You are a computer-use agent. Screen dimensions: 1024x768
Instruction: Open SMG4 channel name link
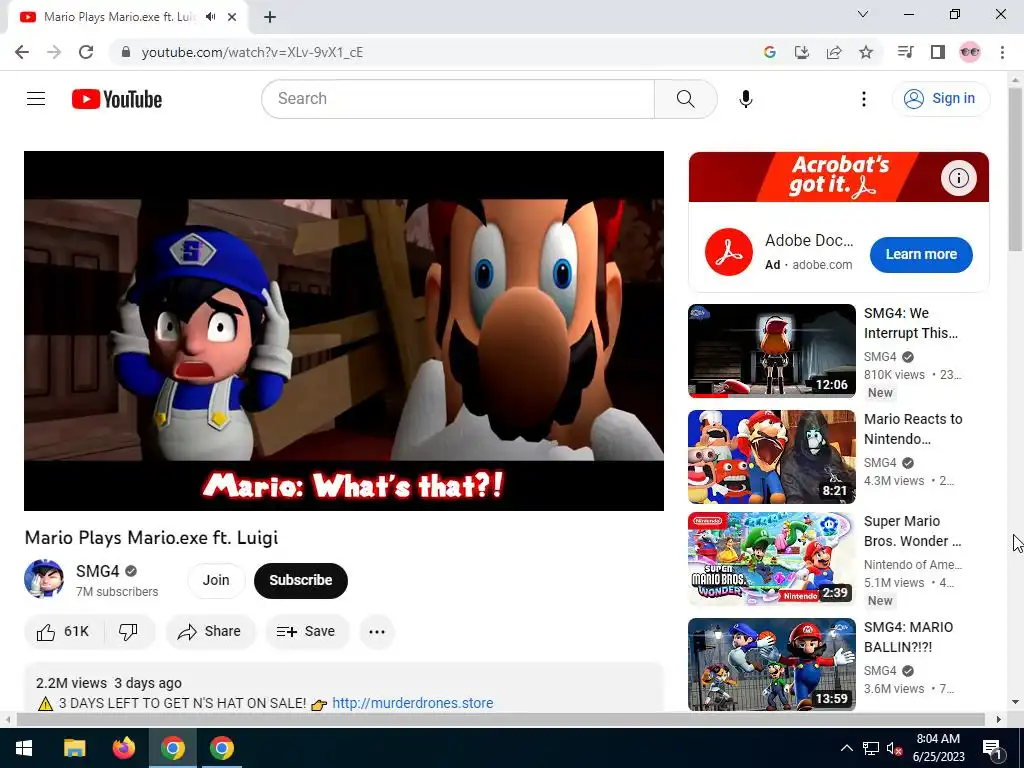(97, 571)
